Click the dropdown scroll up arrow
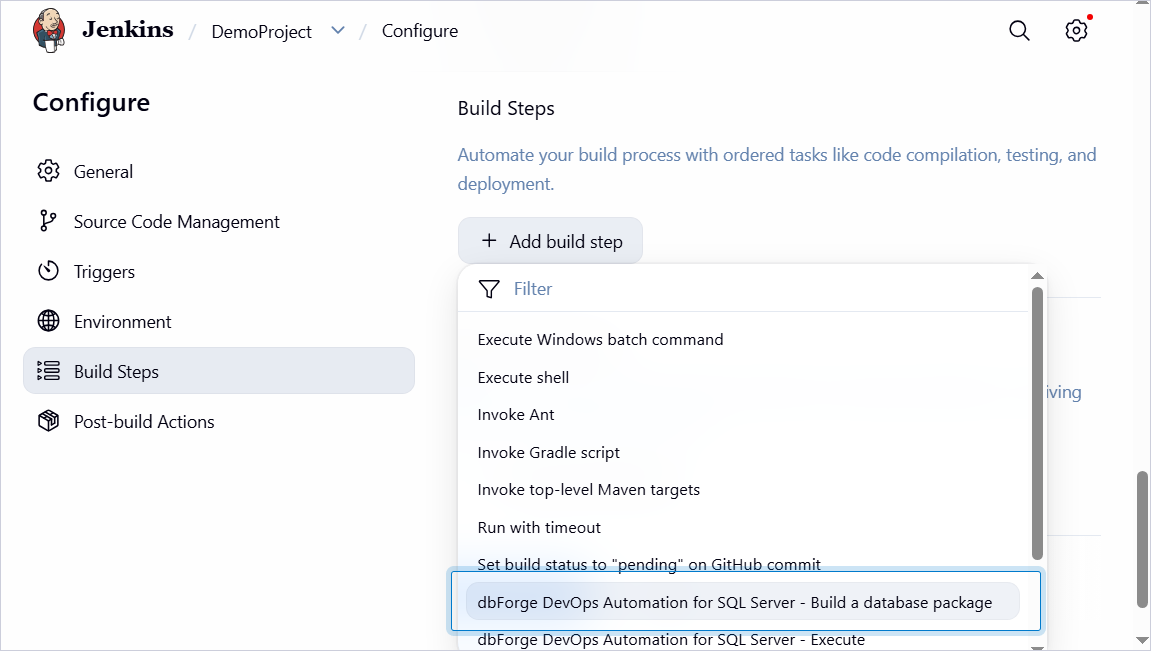The image size is (1151, 651). pos(1037,276)
